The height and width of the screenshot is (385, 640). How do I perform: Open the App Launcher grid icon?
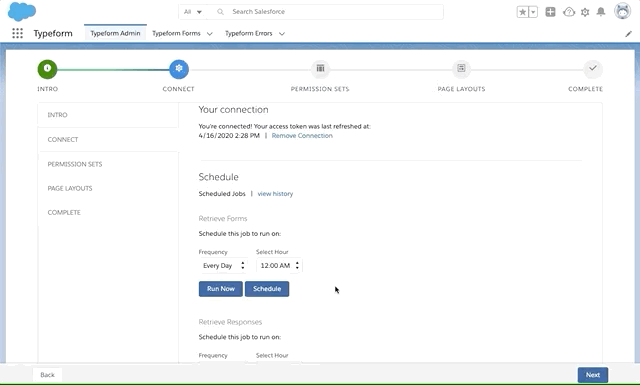[18, 33]
